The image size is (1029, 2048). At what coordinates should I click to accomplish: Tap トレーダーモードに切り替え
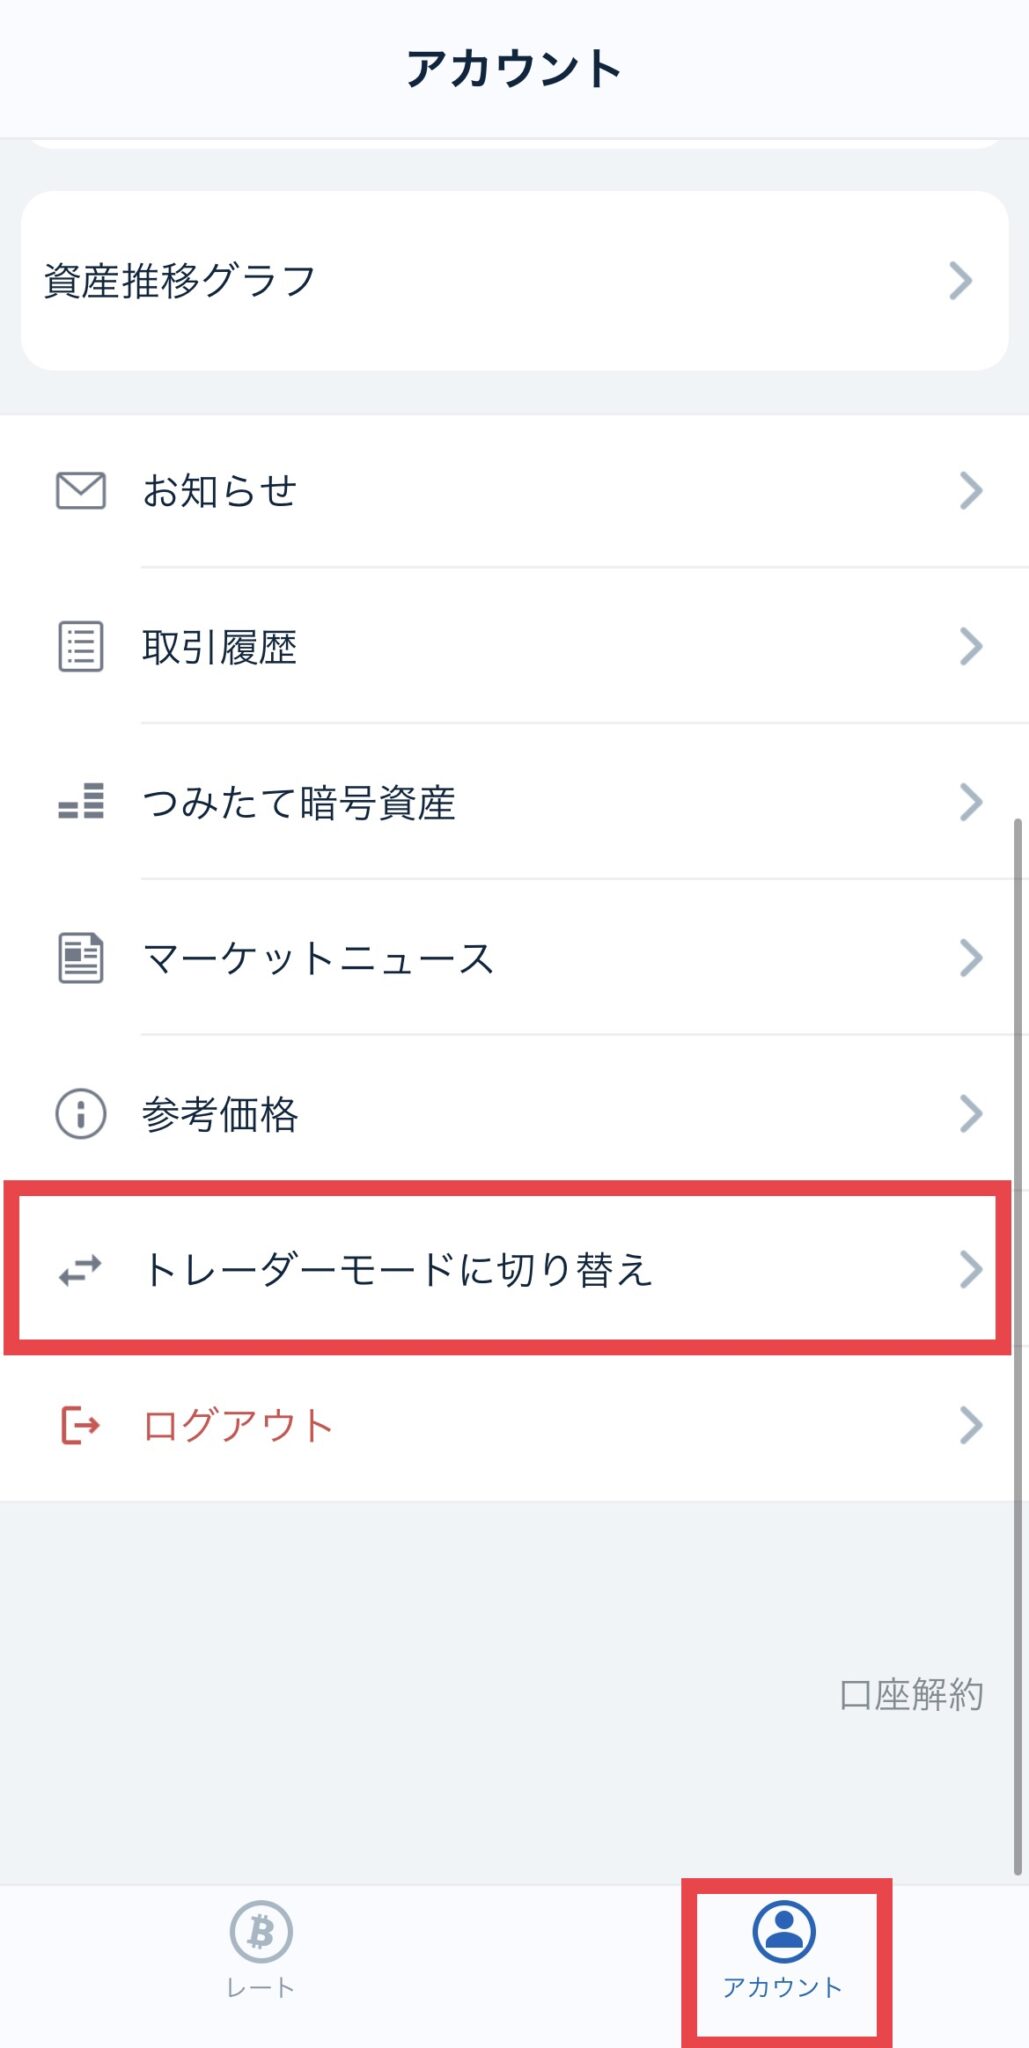(x=400, y=1270)
